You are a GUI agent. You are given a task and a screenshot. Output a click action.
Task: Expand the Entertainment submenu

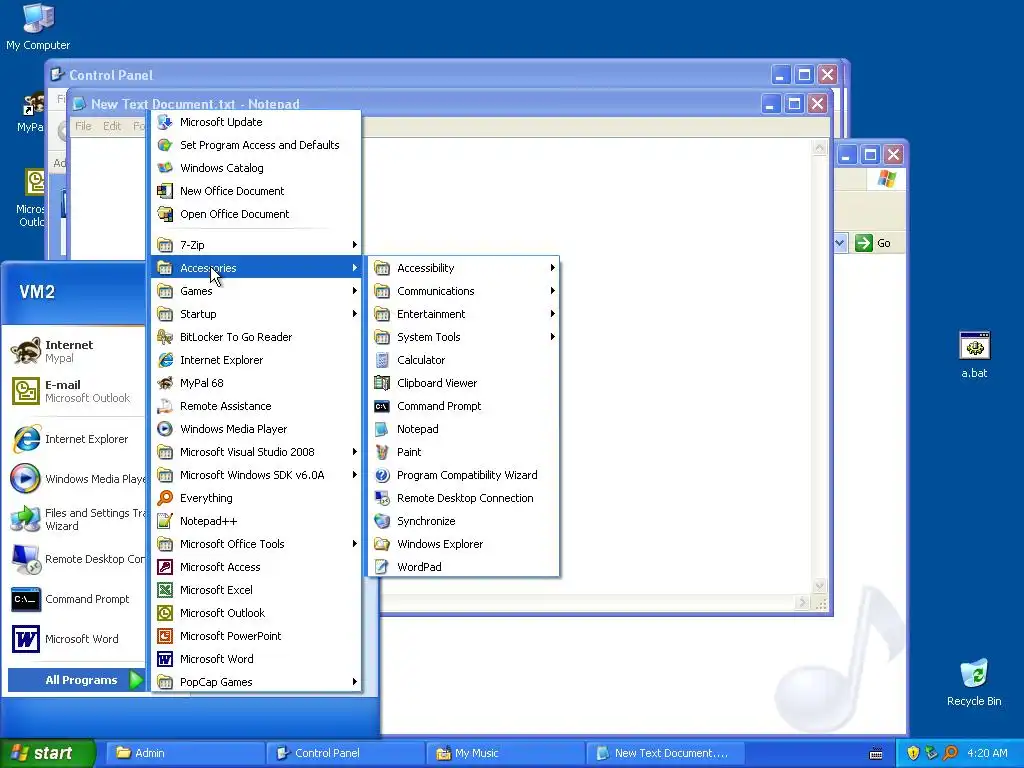coord(464,313)
